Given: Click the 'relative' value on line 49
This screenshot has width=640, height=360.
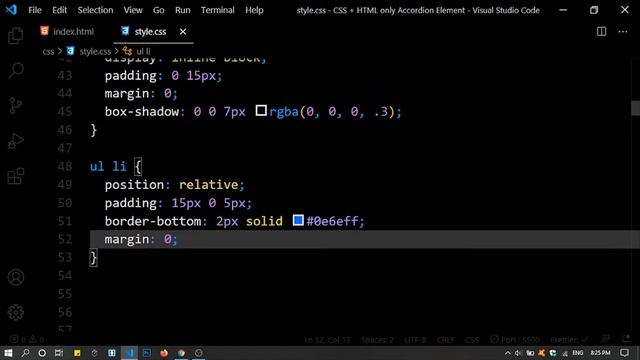Looking at the screenshot, I should (209, 184).
